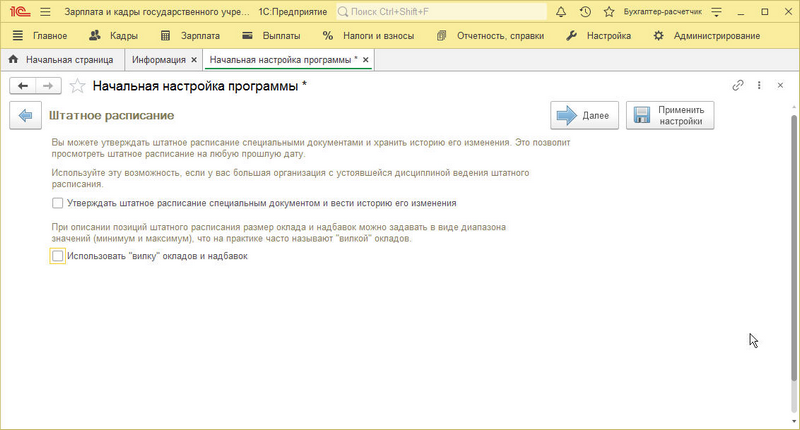Open the history clock icon
The image size is (800, 430).
click(585, 12)
